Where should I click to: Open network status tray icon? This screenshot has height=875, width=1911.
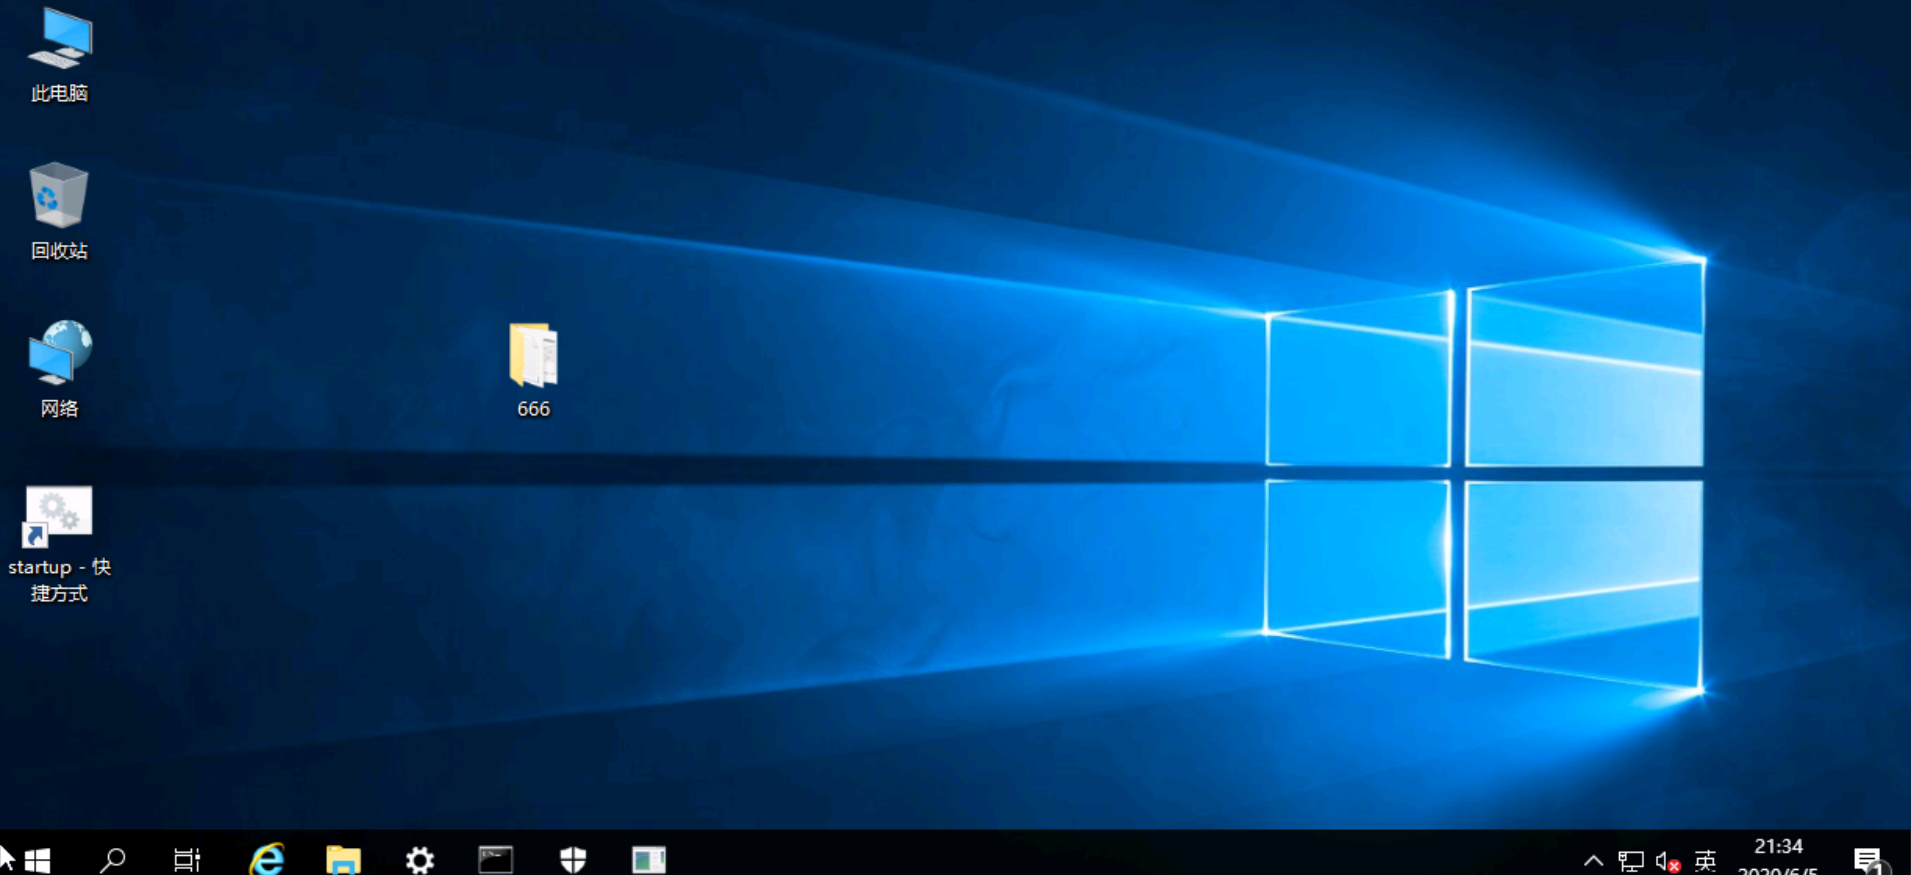[x=1631, y=860]
